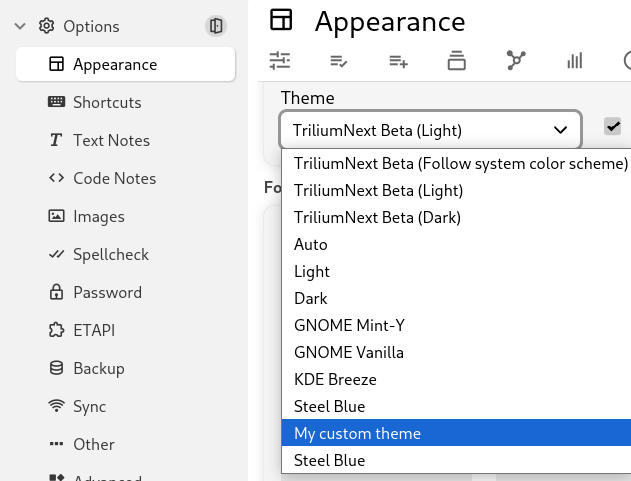
Task: Collapse the Options tree node chevron
Action: (20, 26)
